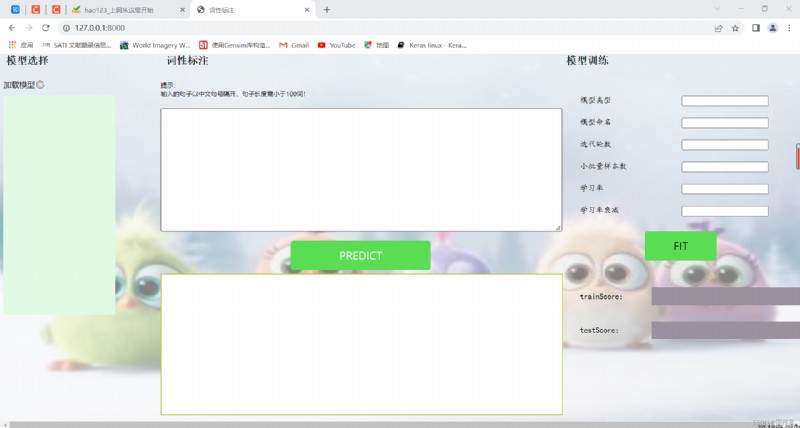Image resolution: width=800 pixels, height=428 pixels.
Task: Open the YouTube bookmark
Action: point(336,45)
